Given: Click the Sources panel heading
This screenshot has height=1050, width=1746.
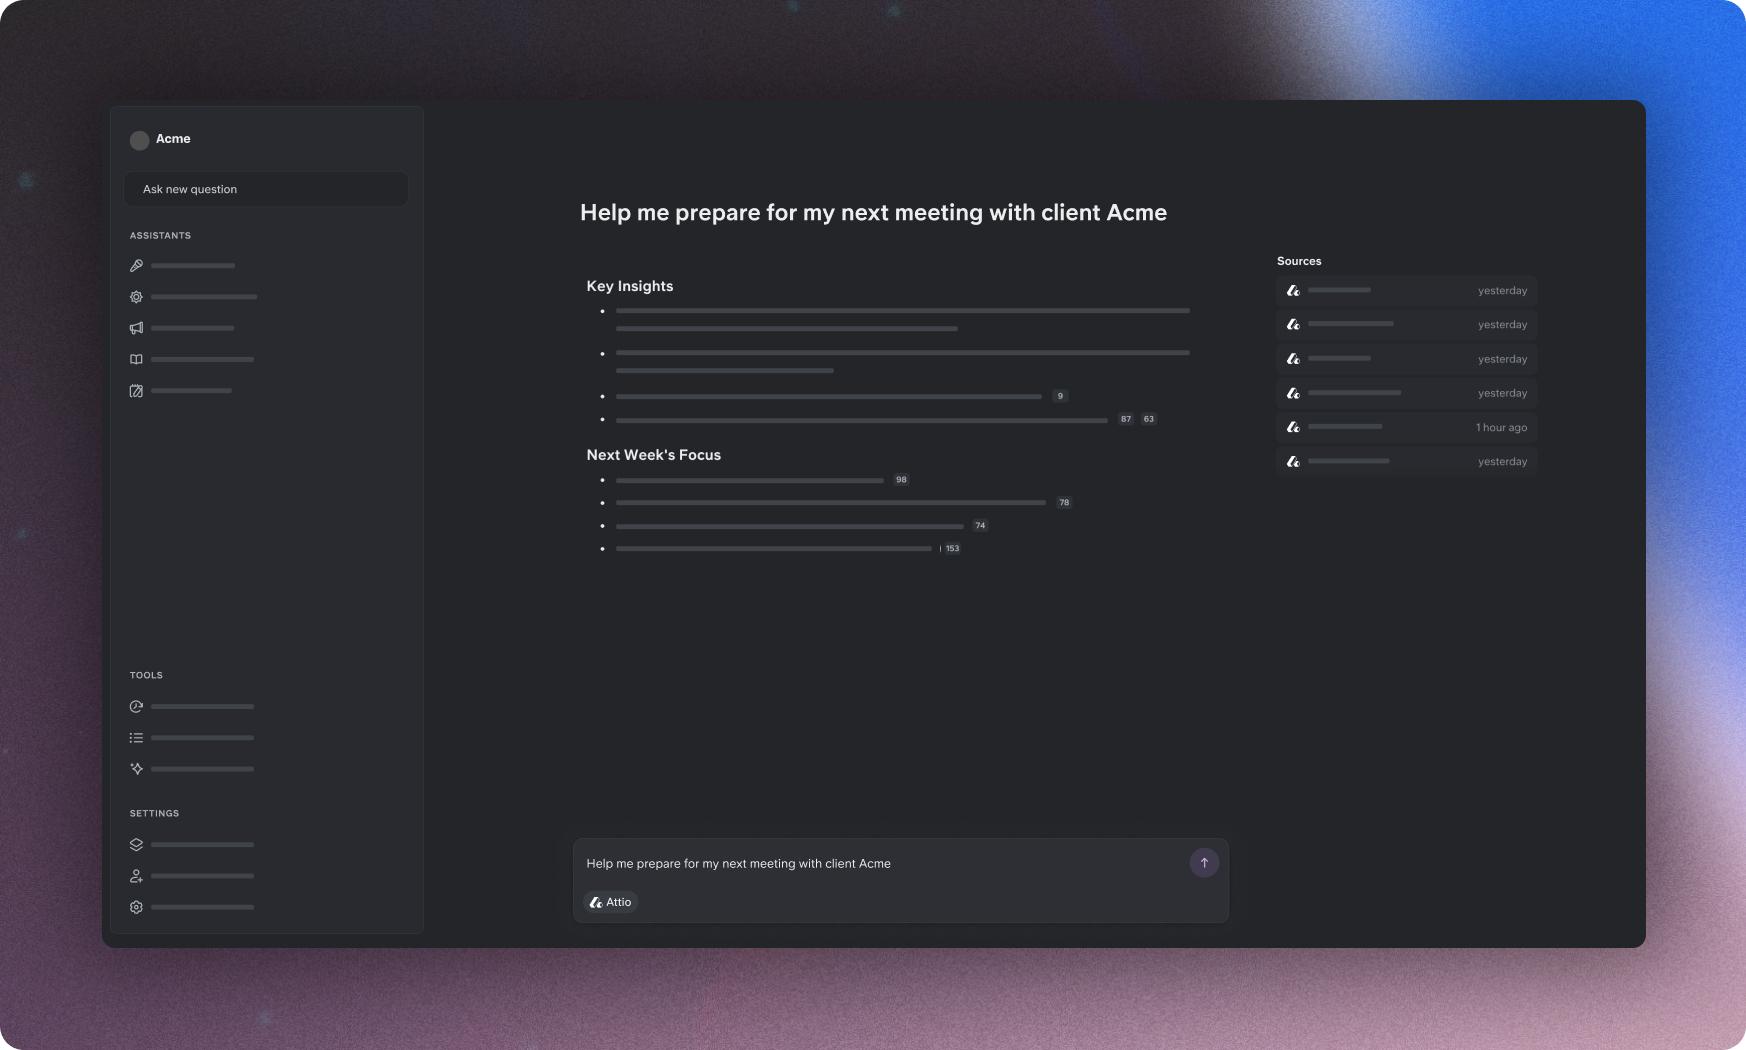Looking at the screenshot, I should 1299,261.
